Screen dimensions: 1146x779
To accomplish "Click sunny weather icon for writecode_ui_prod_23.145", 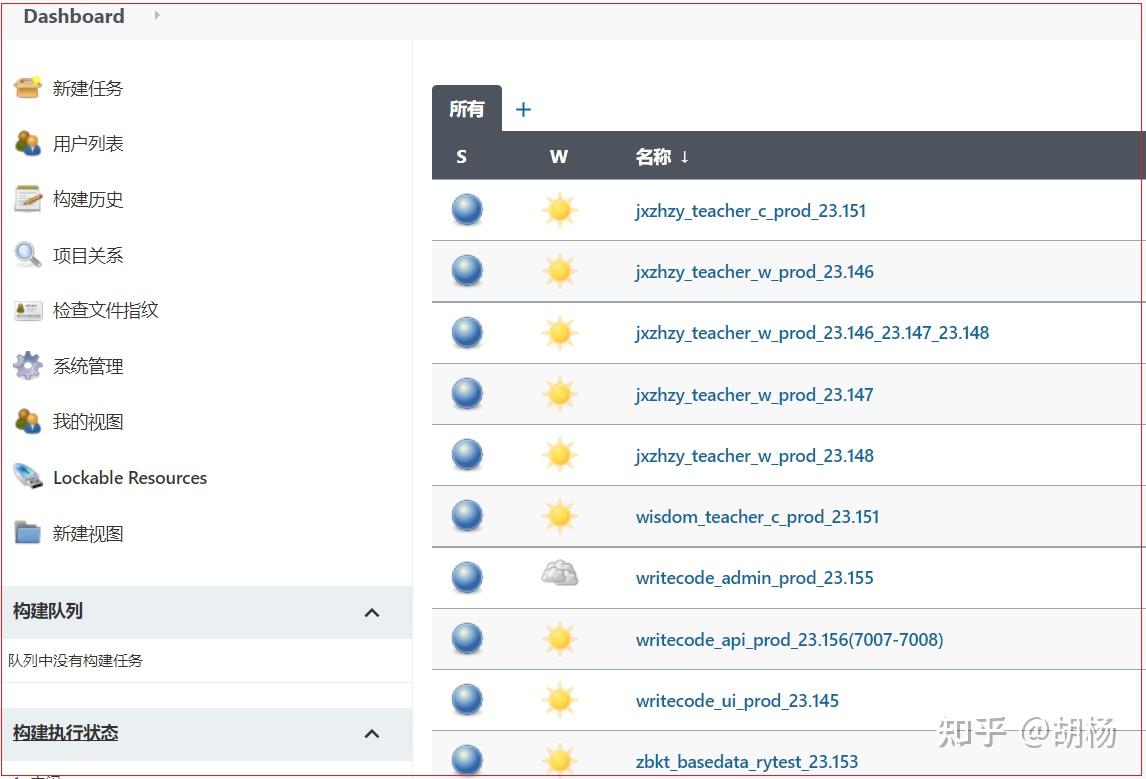I will click(x=560, y=700).
